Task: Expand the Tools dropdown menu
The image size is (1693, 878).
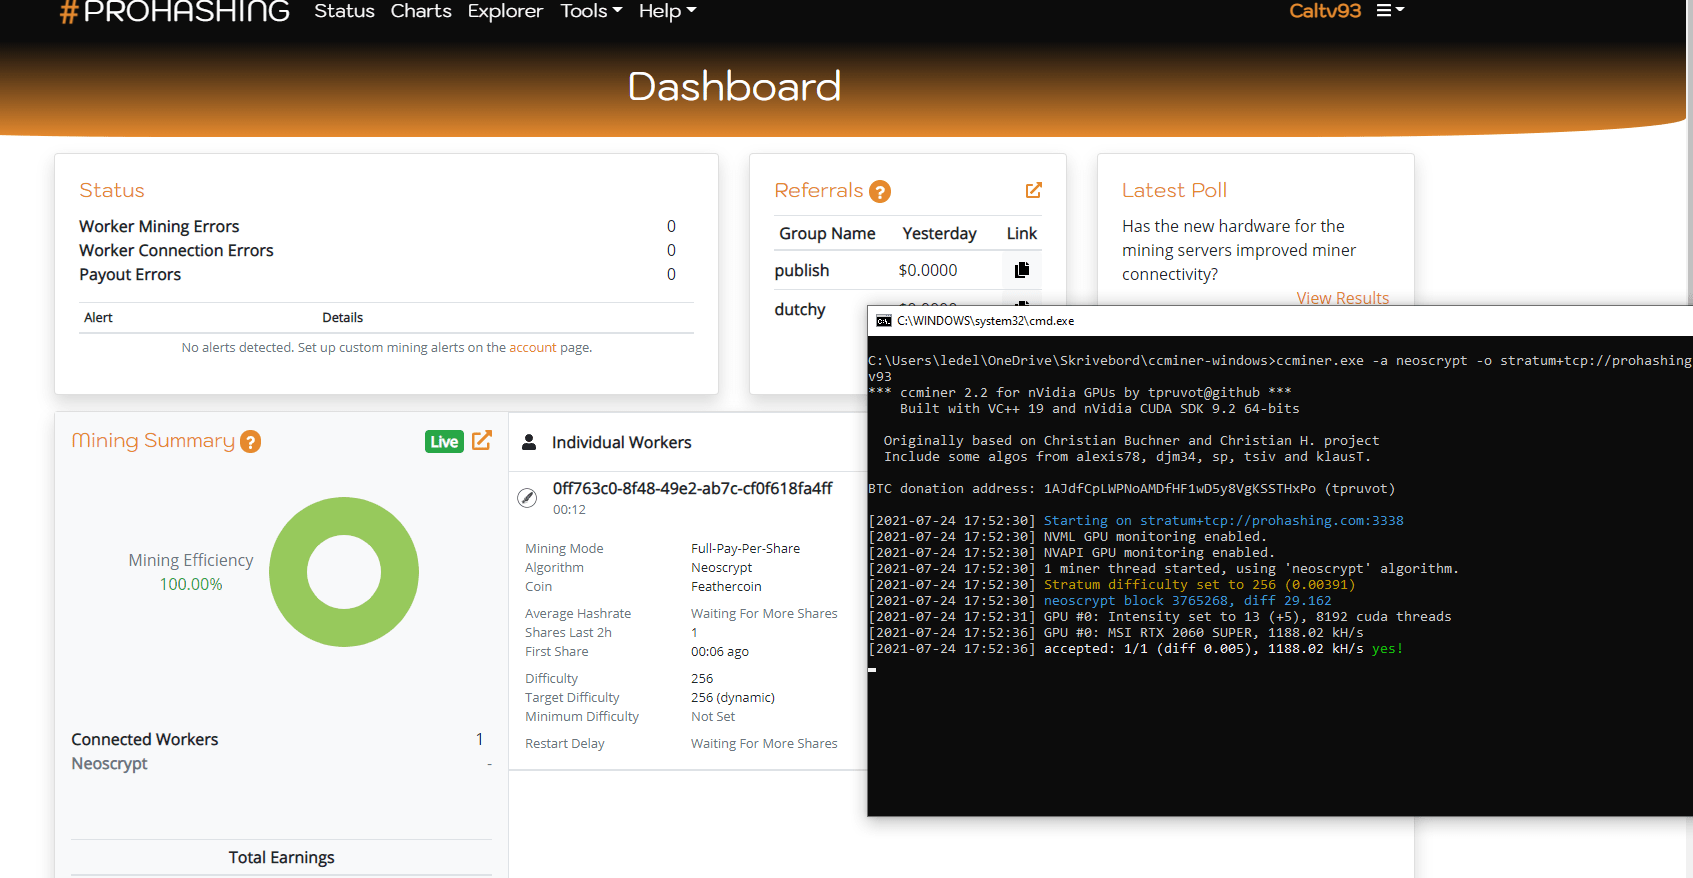Action: [x=591, y=11]
